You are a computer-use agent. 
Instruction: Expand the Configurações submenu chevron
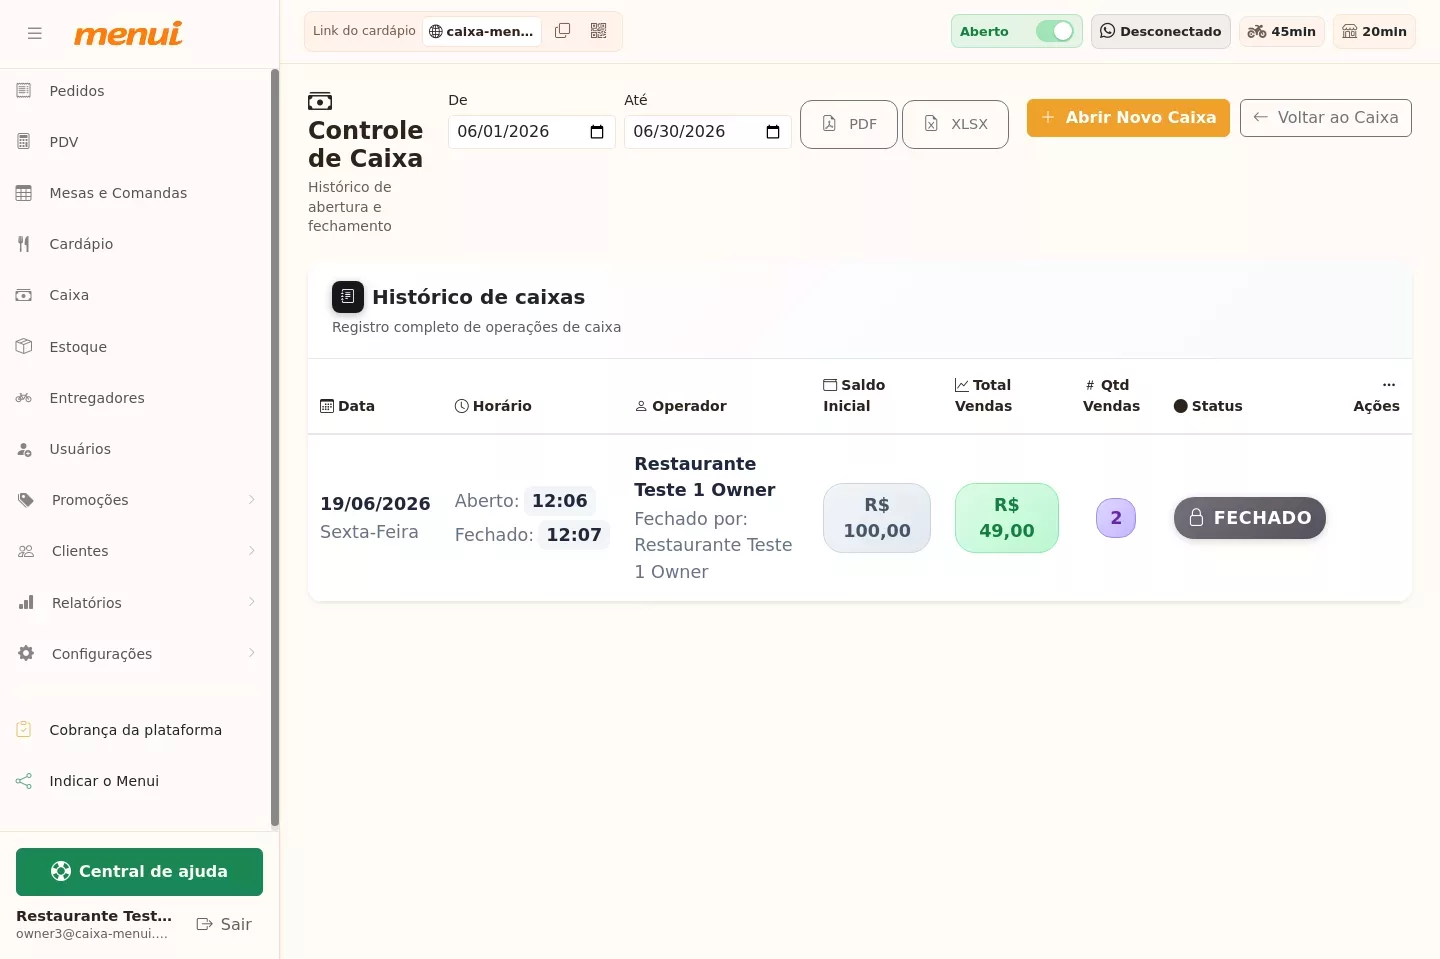click(x=252, y=653)
